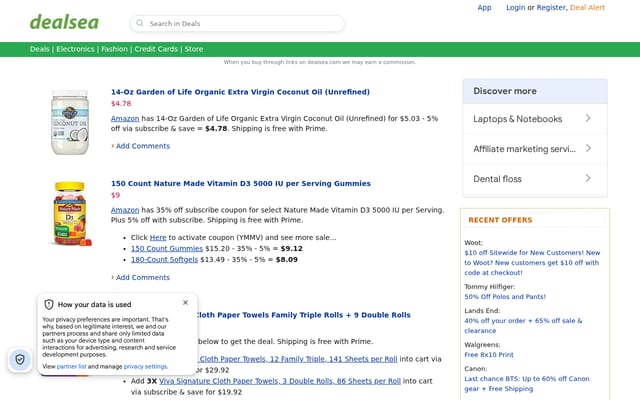The height and width of the screenshot is (400, 640).
Task: Open the Vitamin D3 gummies bottle thumbnail
Action: coord(70,213)
